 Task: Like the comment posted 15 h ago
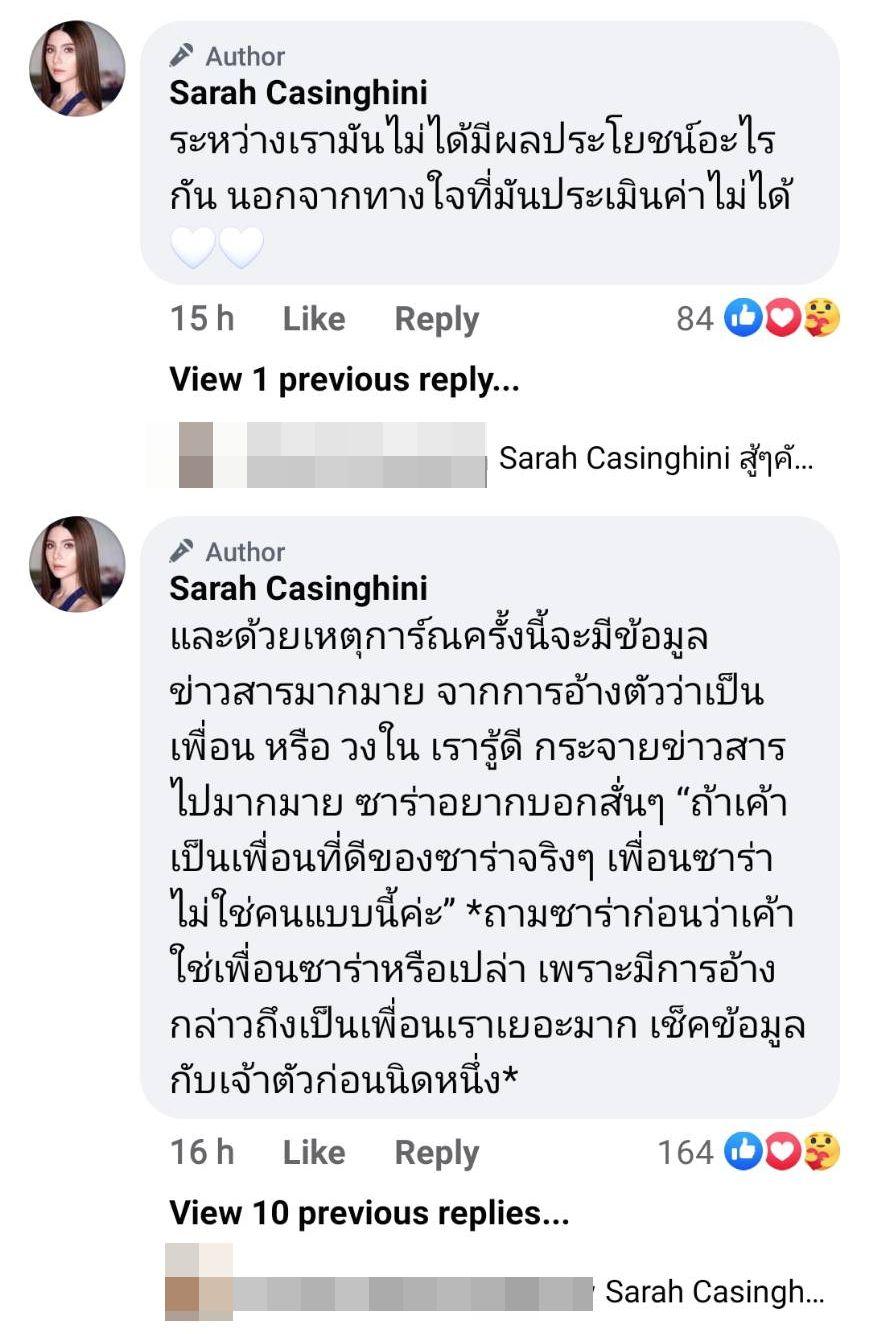313,319
